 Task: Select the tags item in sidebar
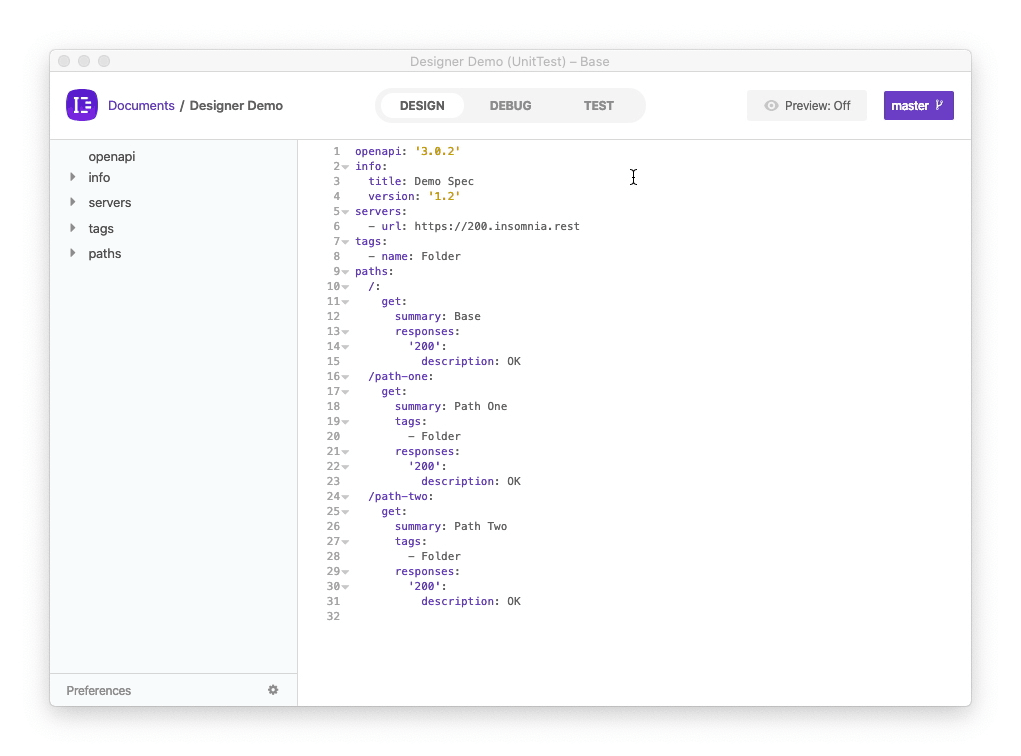click(x=101, y=229)
